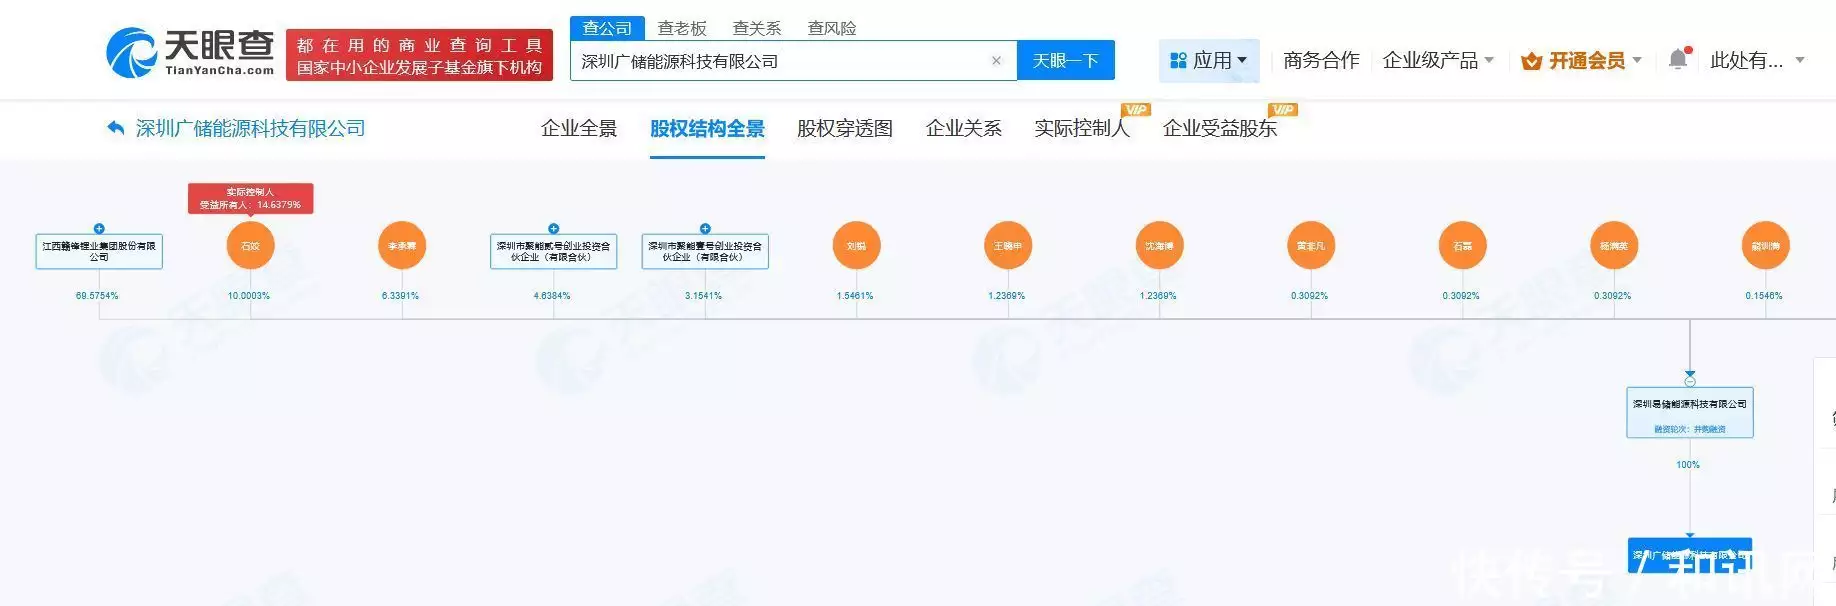The image size is (1836, 606).
Task: Switch to the 企业全景 tab
Action: click(579, 128)
